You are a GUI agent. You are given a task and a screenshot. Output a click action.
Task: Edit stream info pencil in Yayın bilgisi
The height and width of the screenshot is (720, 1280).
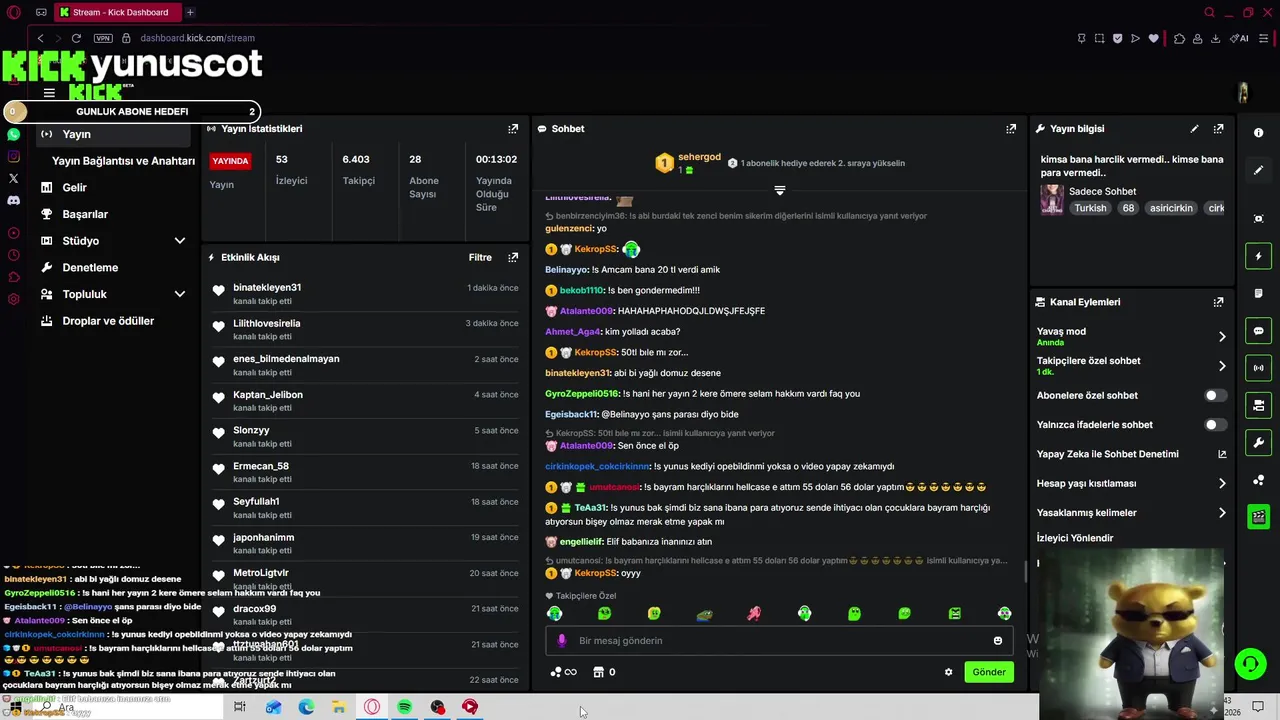(1194, 129)
